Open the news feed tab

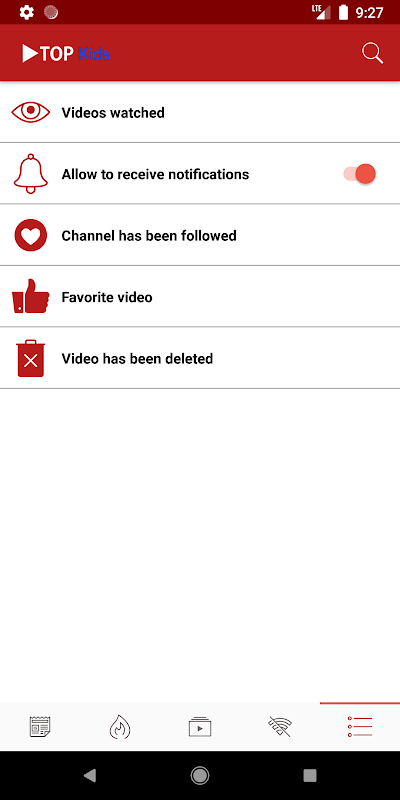pyautogui.click(x=40, y=726)
